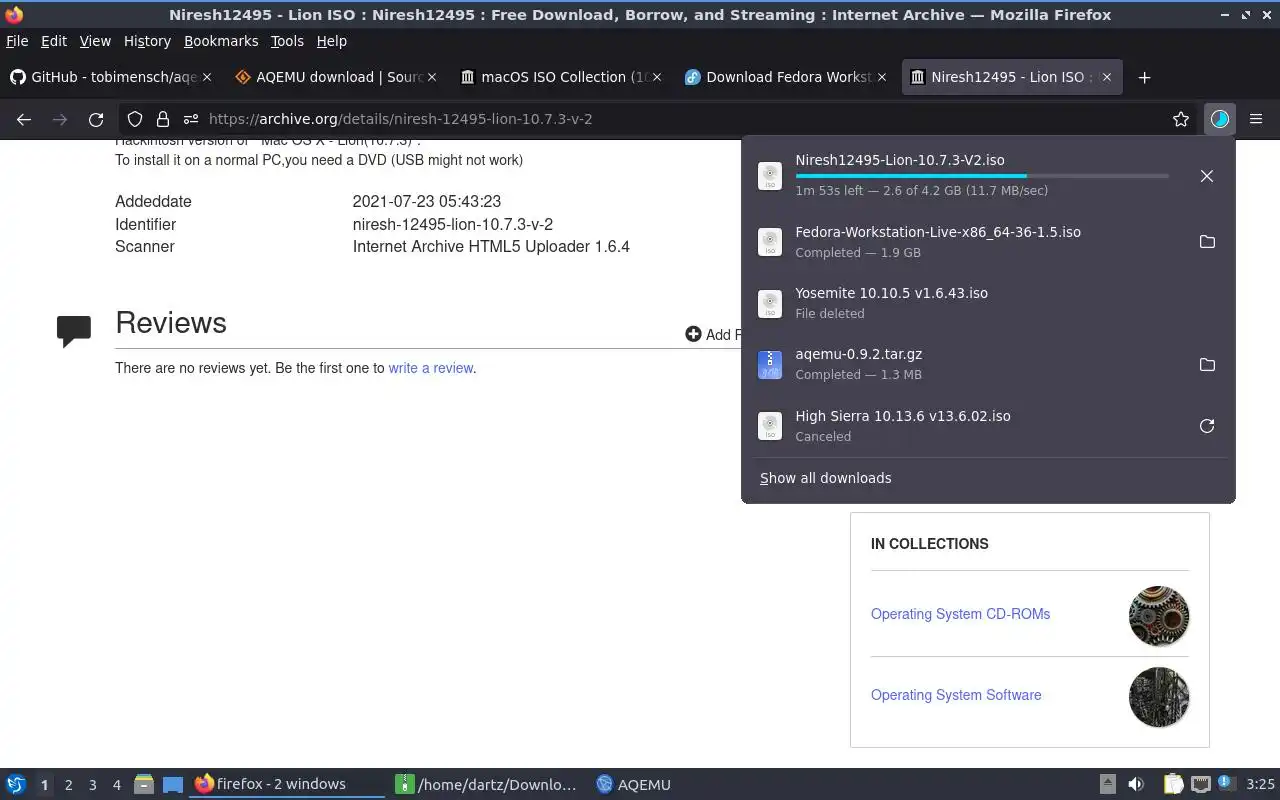Image resolution: width=1280 pixels, height=800 pixels.
Task: Click the Reviews speech bubble icon
Action: 74,331
